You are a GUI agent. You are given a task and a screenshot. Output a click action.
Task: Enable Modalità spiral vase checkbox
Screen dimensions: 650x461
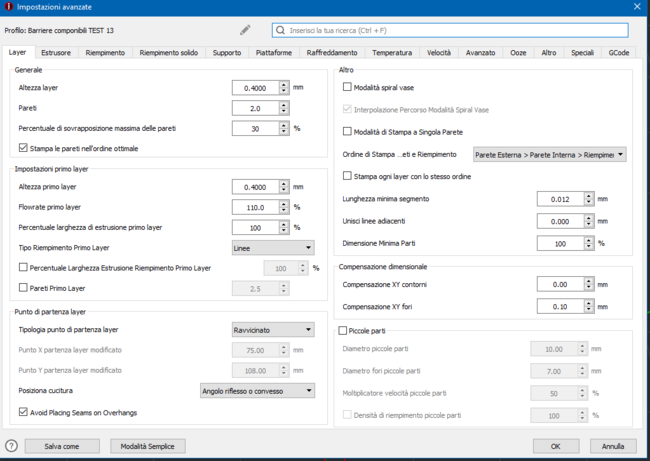tap(347, 88)
